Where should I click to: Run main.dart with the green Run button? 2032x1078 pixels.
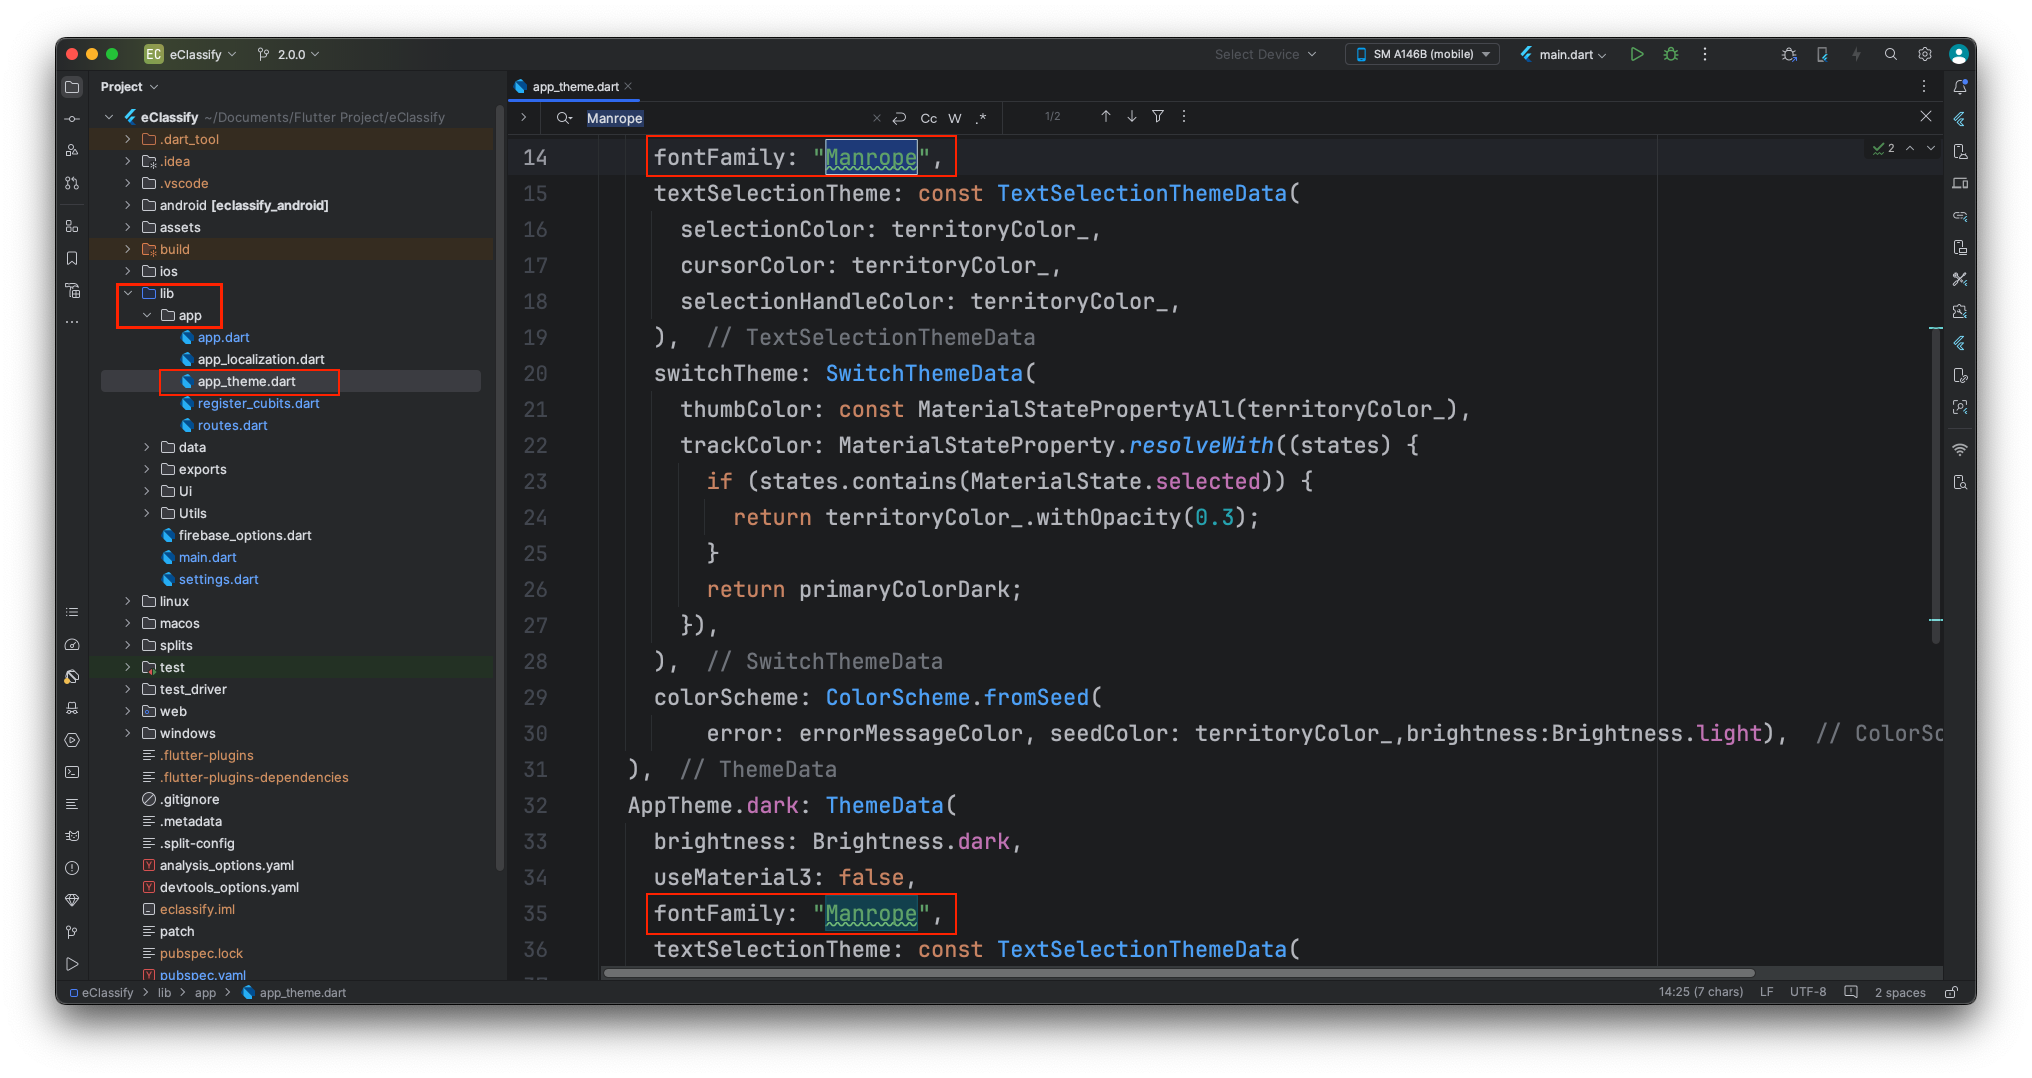coord(1637,54)
